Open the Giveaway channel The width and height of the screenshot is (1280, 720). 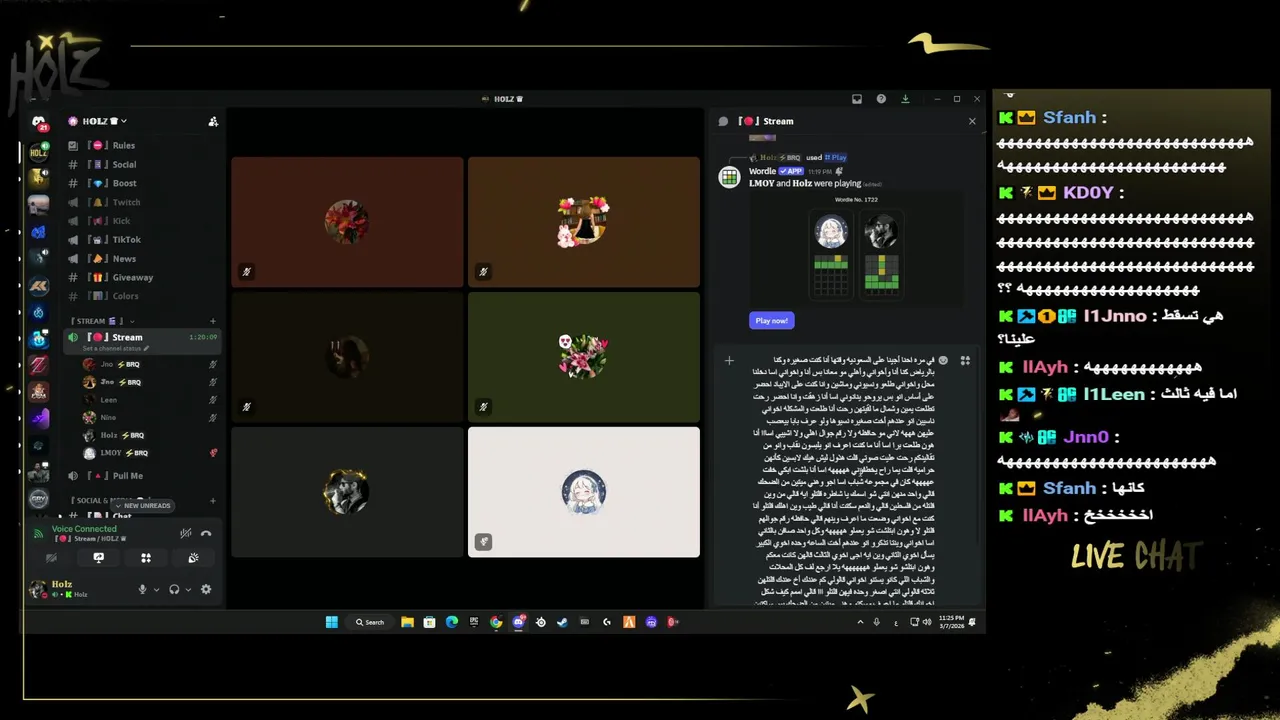[x=142, y=277]
